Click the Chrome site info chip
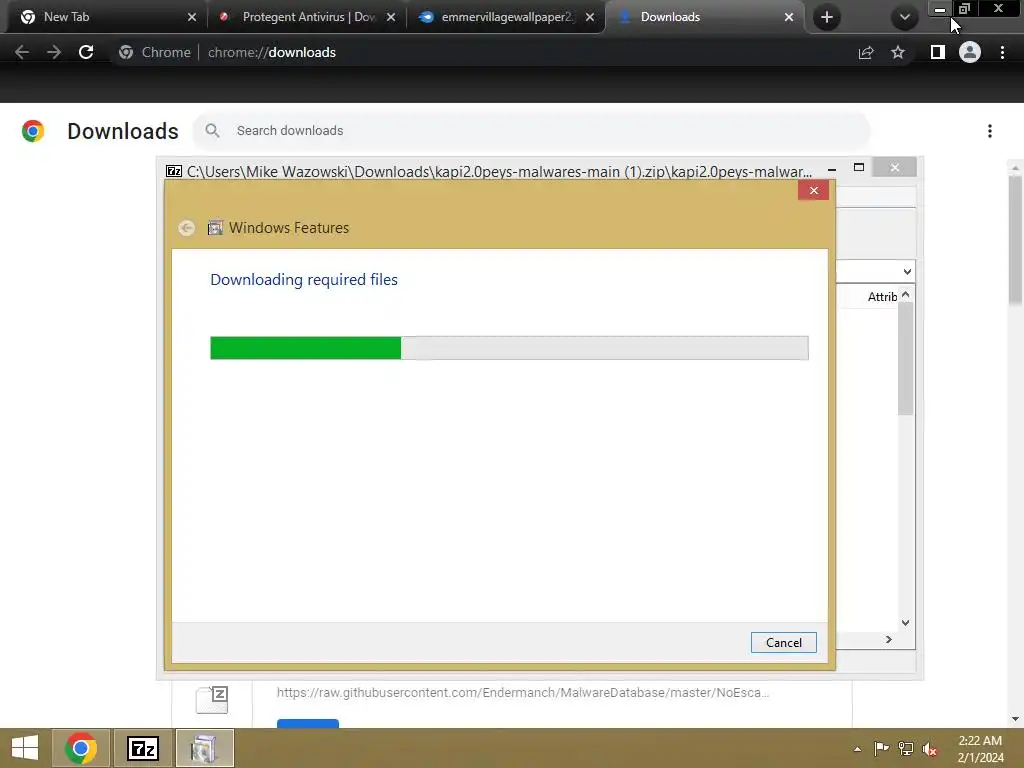This screenshot has height=768, width=1024. pos(156,52)
